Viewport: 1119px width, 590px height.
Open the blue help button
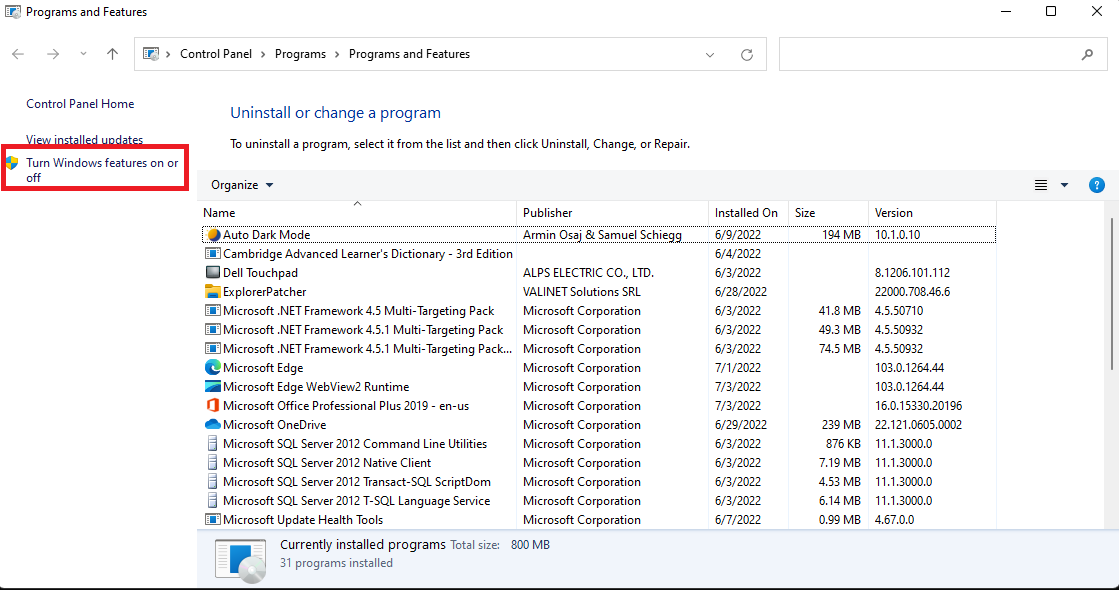[1096, 185]
